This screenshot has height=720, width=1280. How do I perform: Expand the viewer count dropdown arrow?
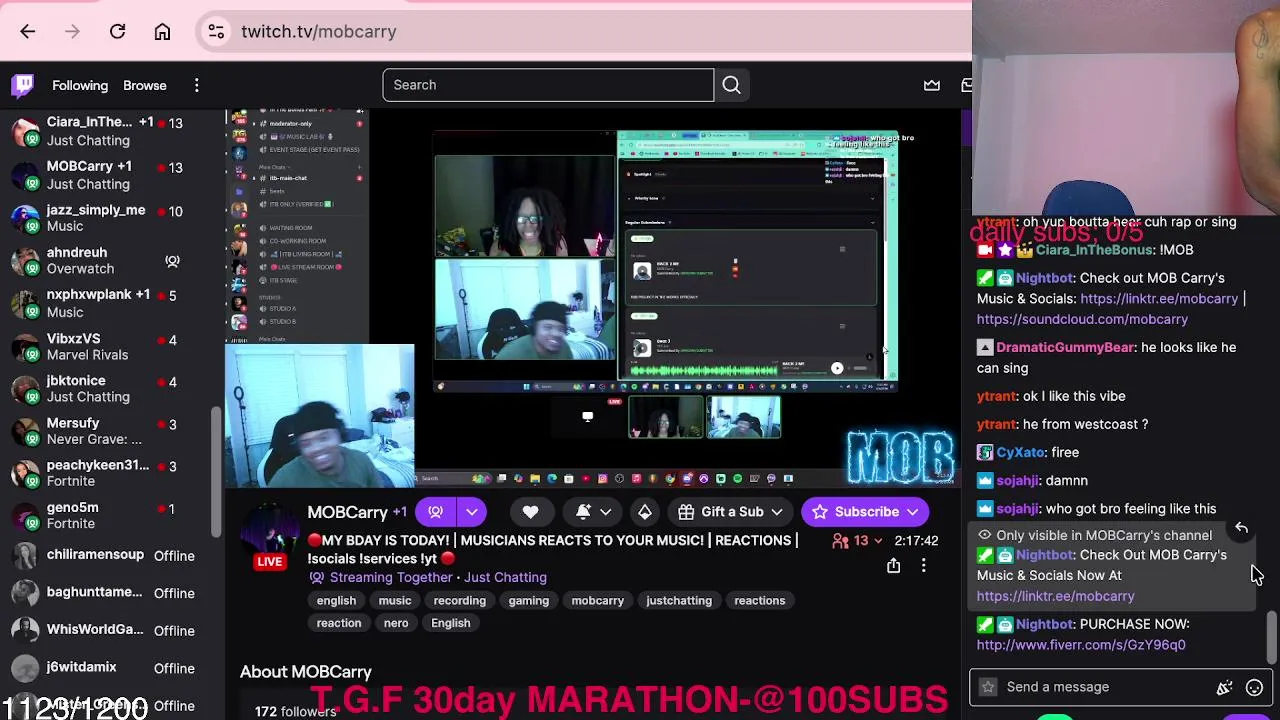point(878,541)
